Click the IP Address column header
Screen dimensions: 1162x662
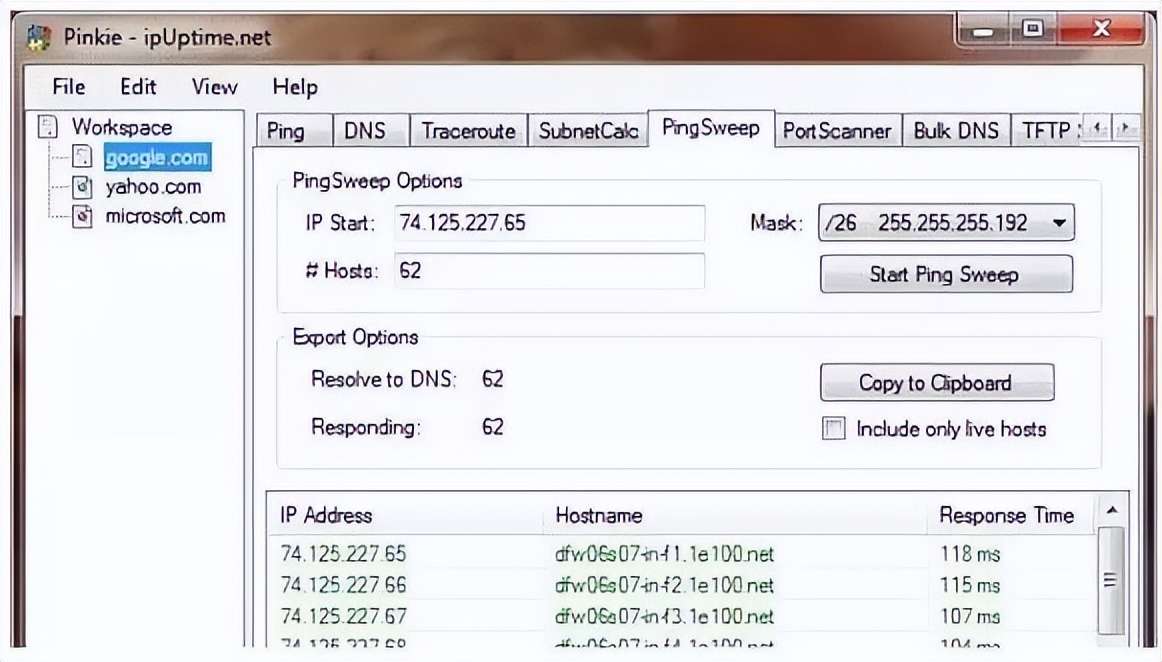[x=405, y=515]
